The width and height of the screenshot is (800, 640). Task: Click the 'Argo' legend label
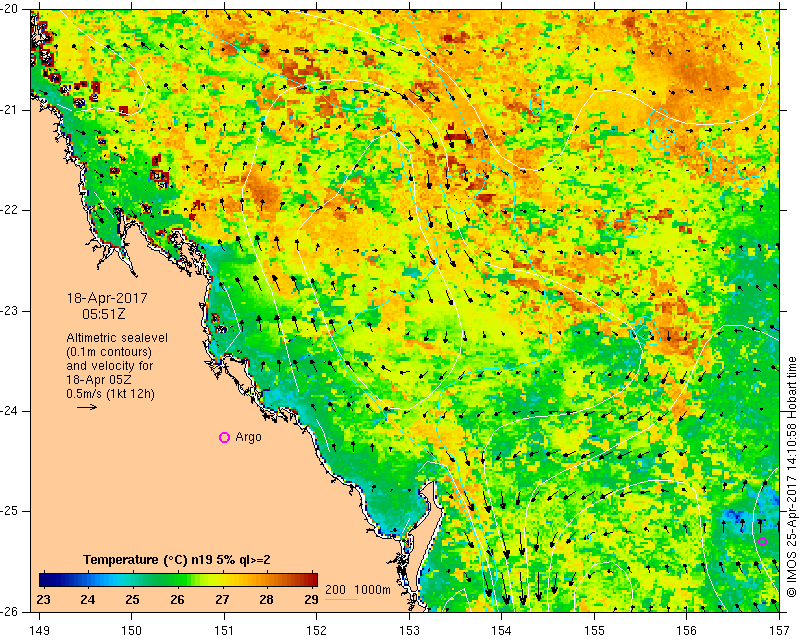click(x=248, y=437)
